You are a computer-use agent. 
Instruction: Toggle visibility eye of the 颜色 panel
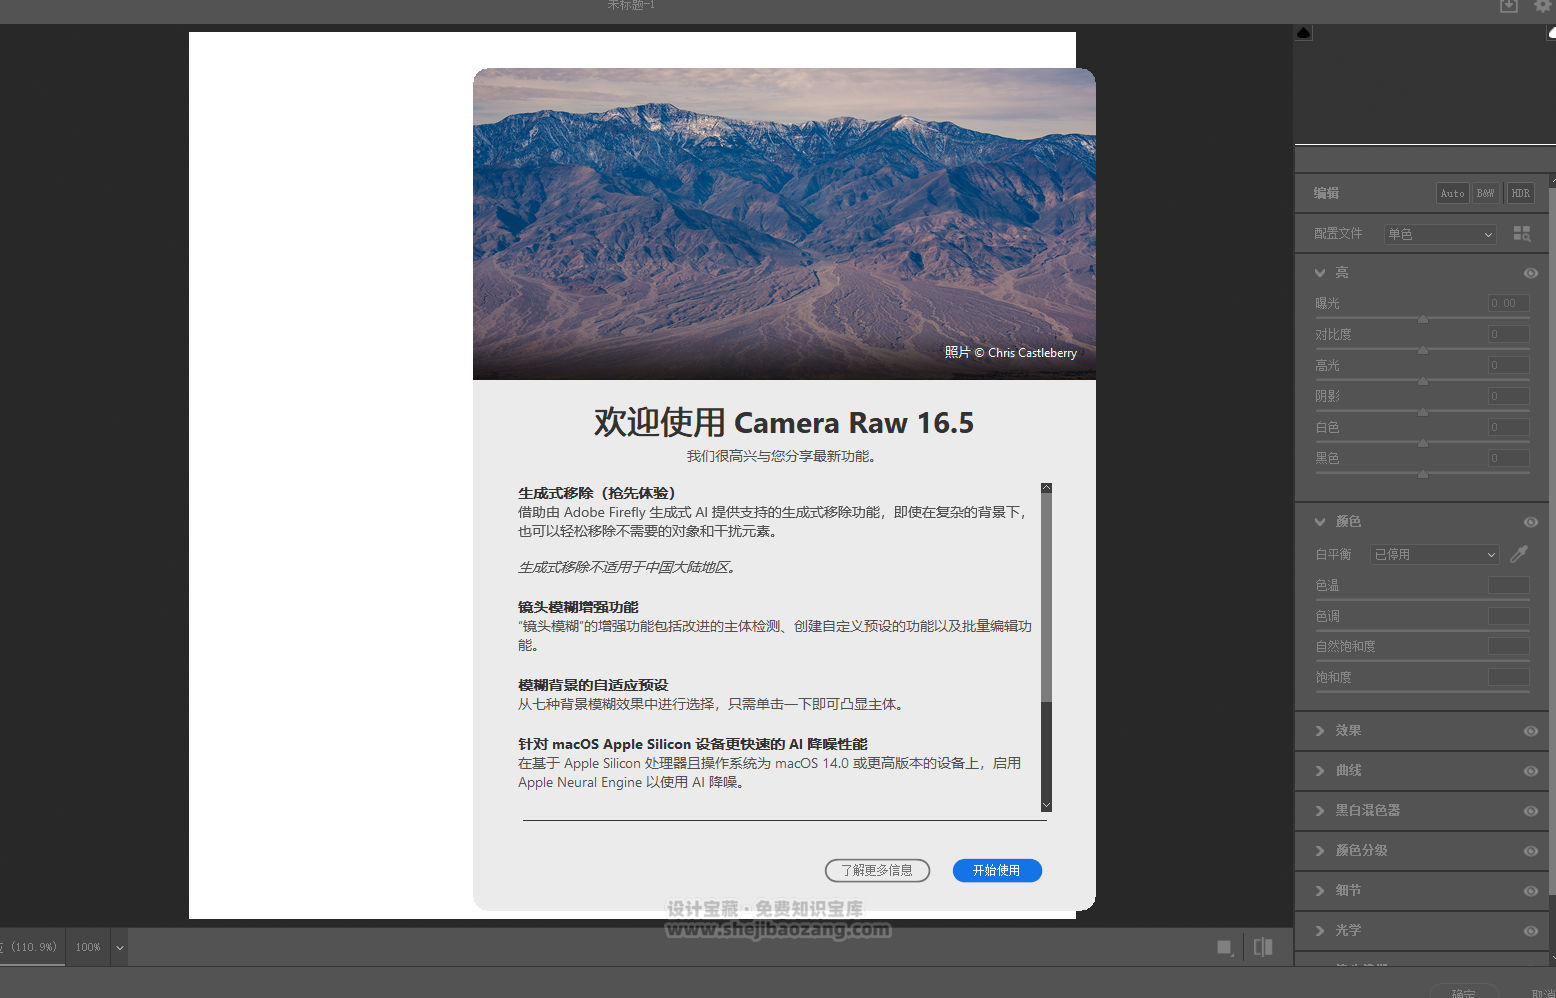click(x=1531, y=522)
